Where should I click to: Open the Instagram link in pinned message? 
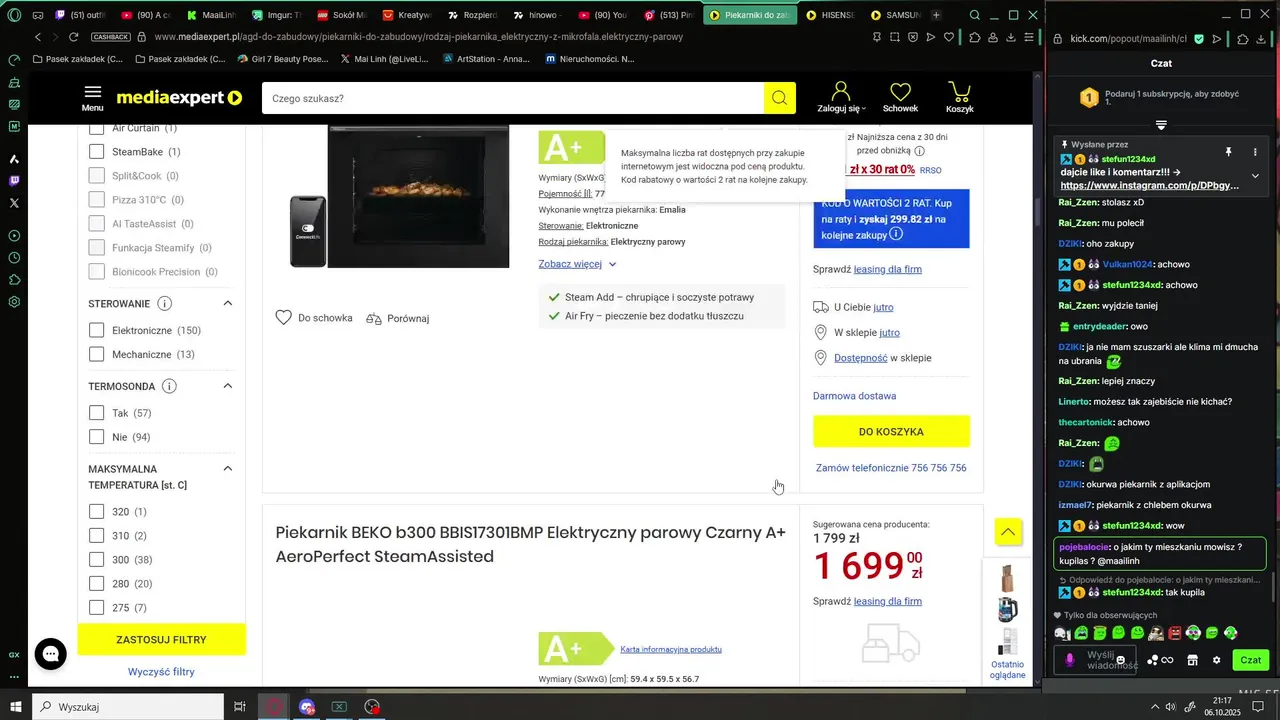[1149, 185]
